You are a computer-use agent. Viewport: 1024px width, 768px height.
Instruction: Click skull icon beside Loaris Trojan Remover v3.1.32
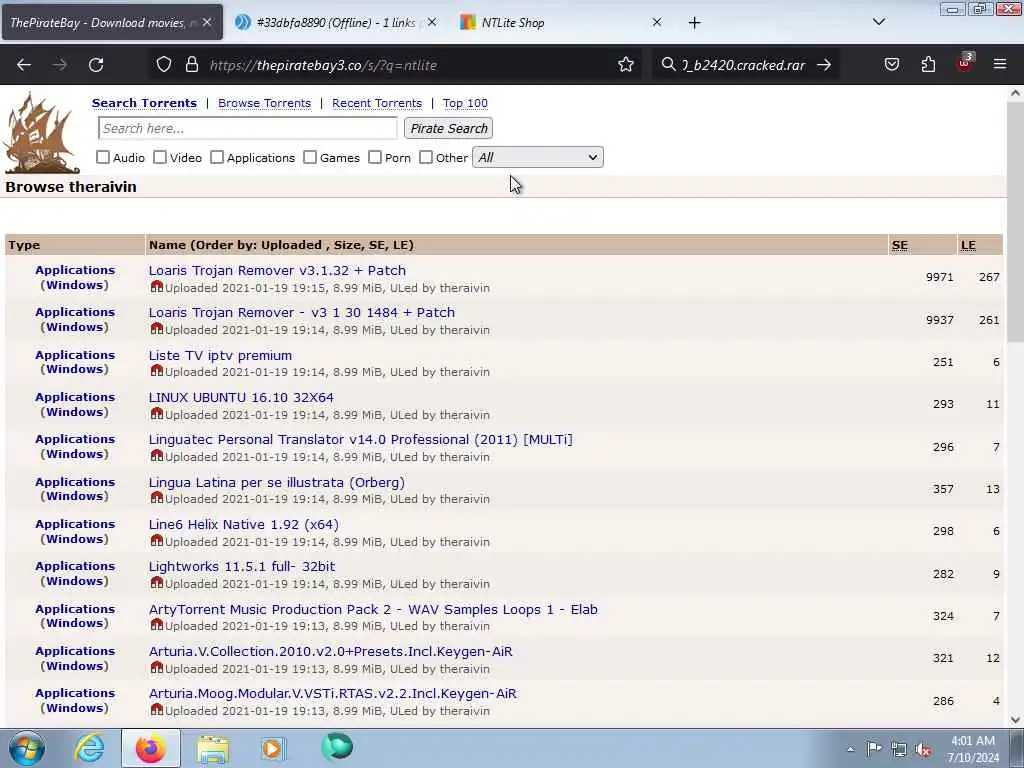point(157,287)
